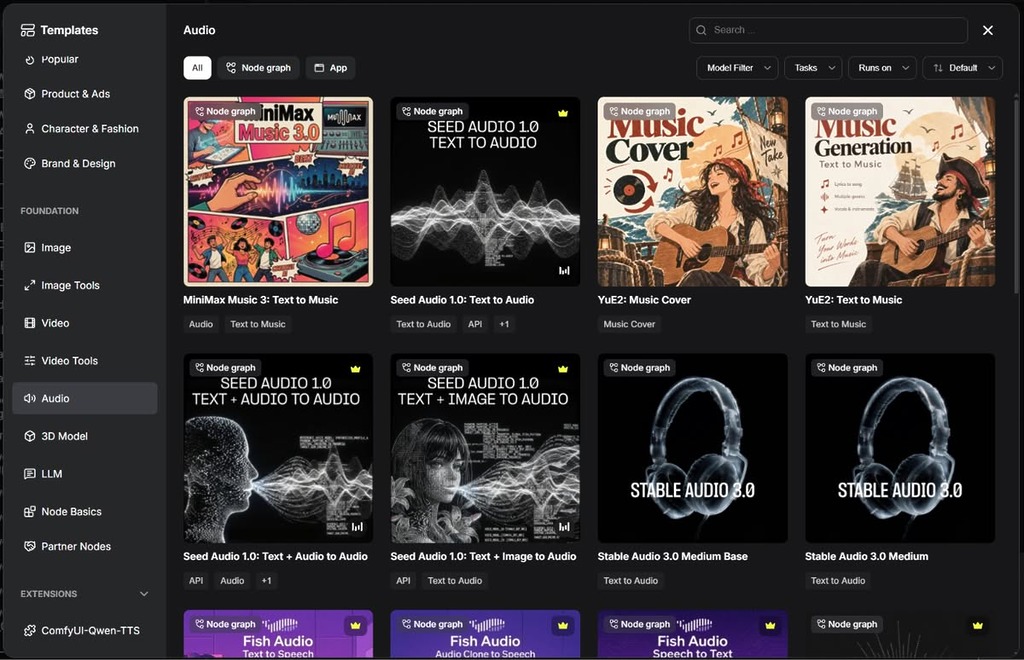Click the API tag under Seed Audio Text to Audio
1024x660 pixels.
coord(475,324)
